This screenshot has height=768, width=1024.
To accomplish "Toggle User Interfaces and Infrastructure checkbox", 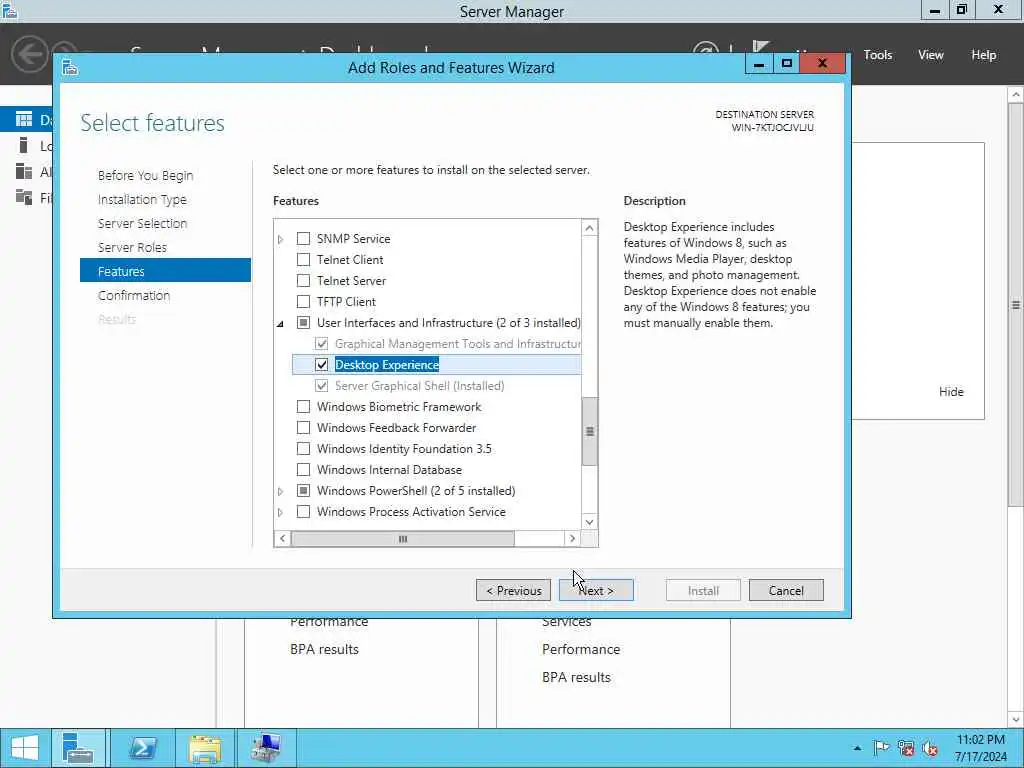I will pos(303,322).
